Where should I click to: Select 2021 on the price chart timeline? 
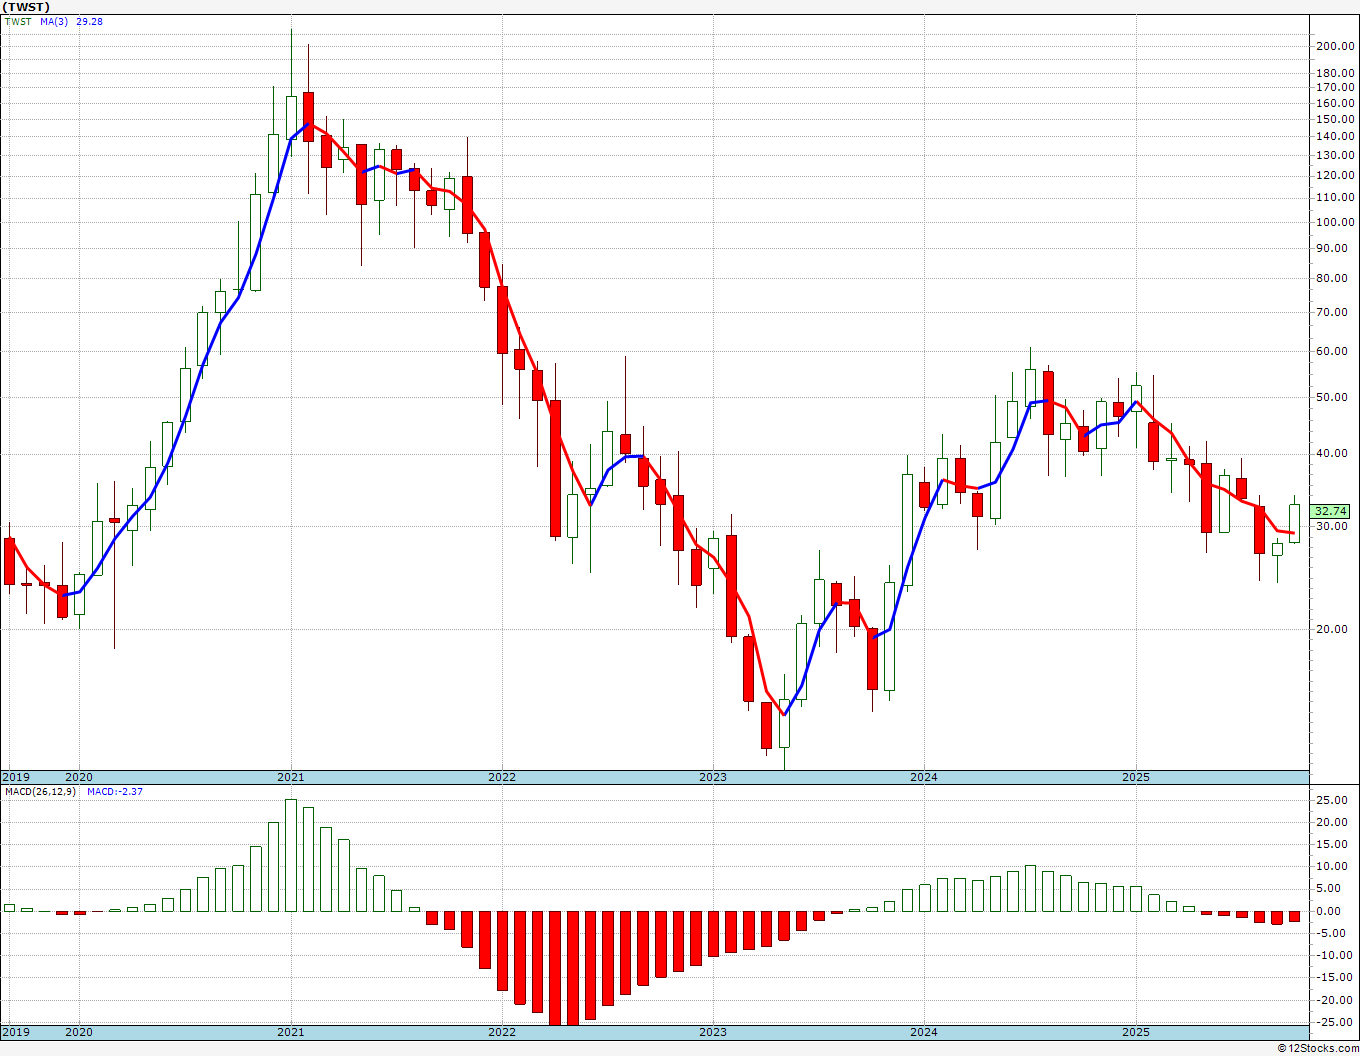click(x=291, y=777)
